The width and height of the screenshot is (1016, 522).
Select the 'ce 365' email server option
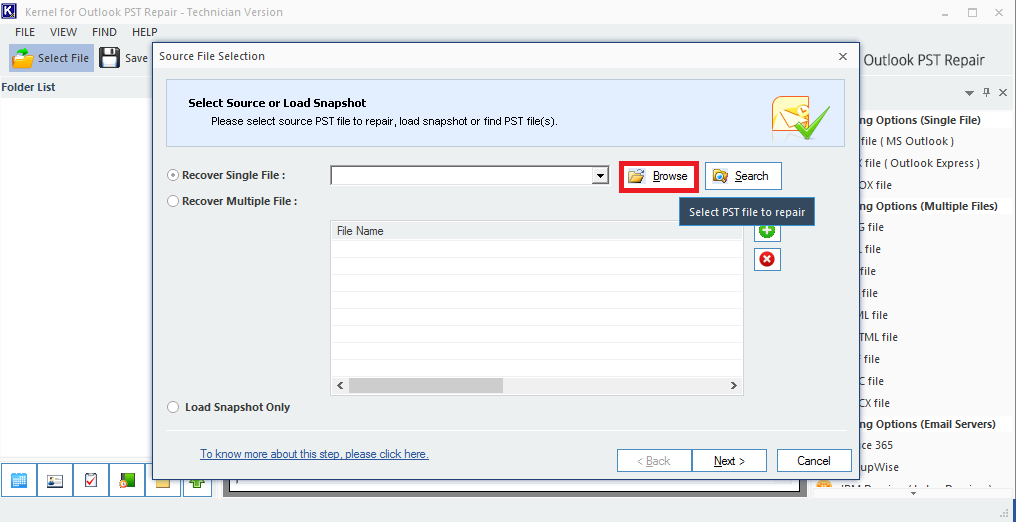[x=877, y=446]
